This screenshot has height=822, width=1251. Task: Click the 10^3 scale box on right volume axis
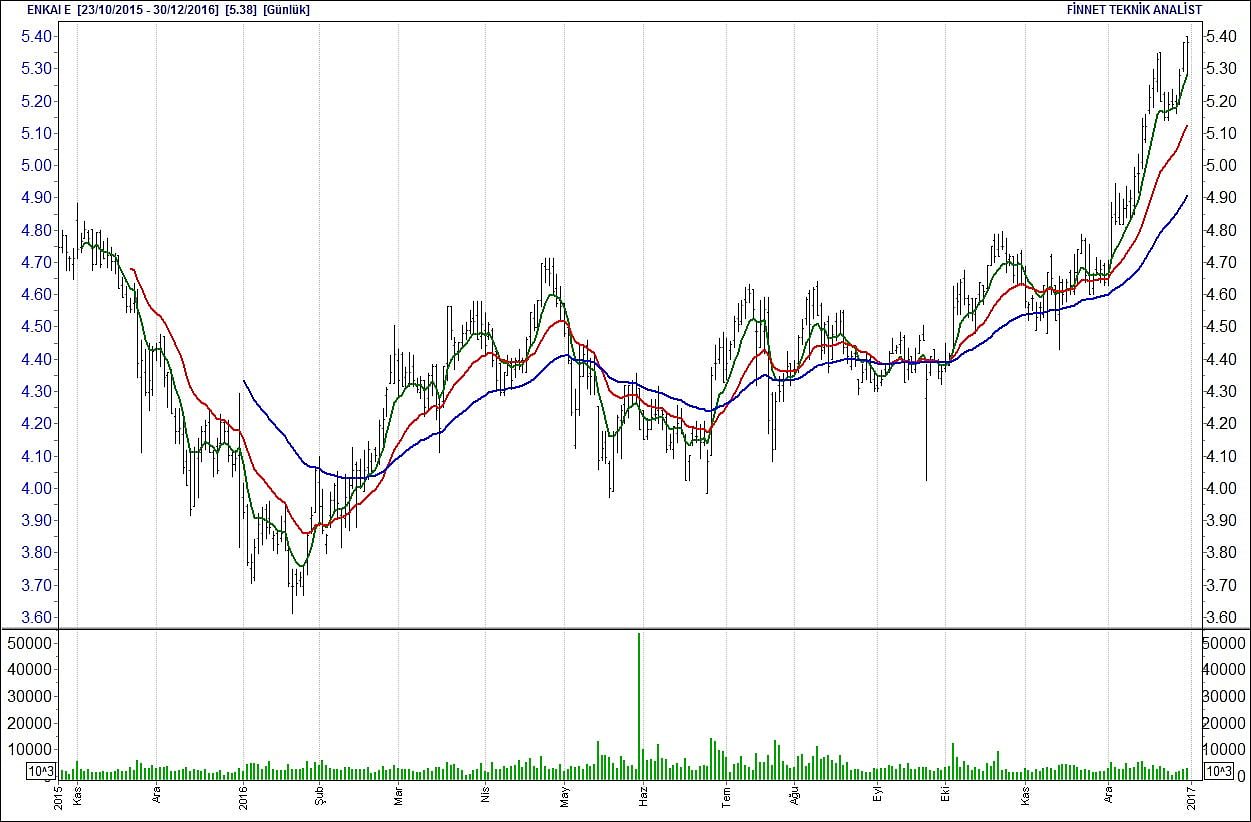click(1218, 771)
